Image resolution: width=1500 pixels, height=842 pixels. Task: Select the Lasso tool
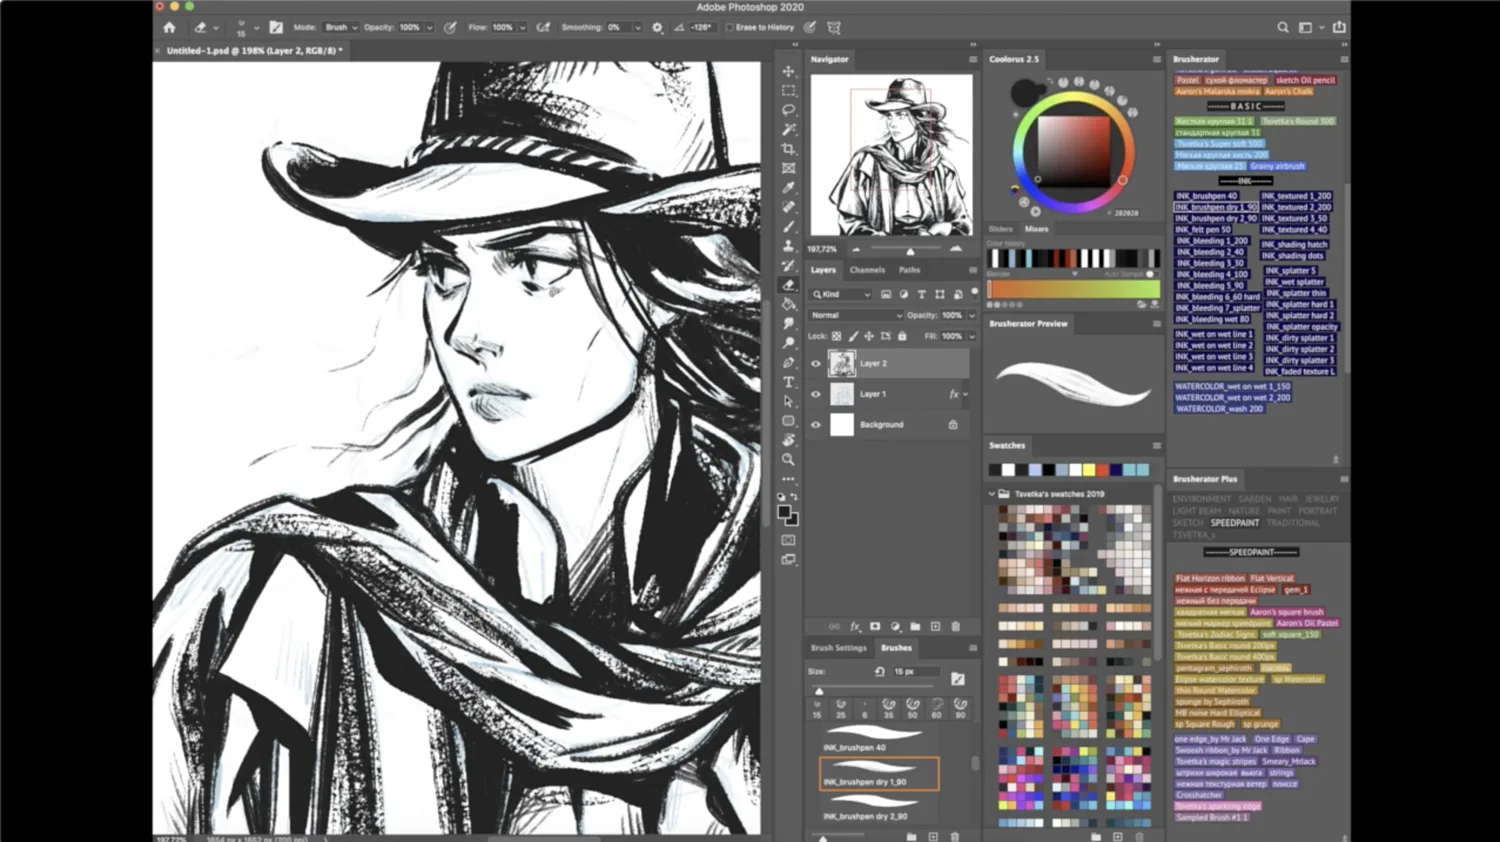tap(788, 110)
